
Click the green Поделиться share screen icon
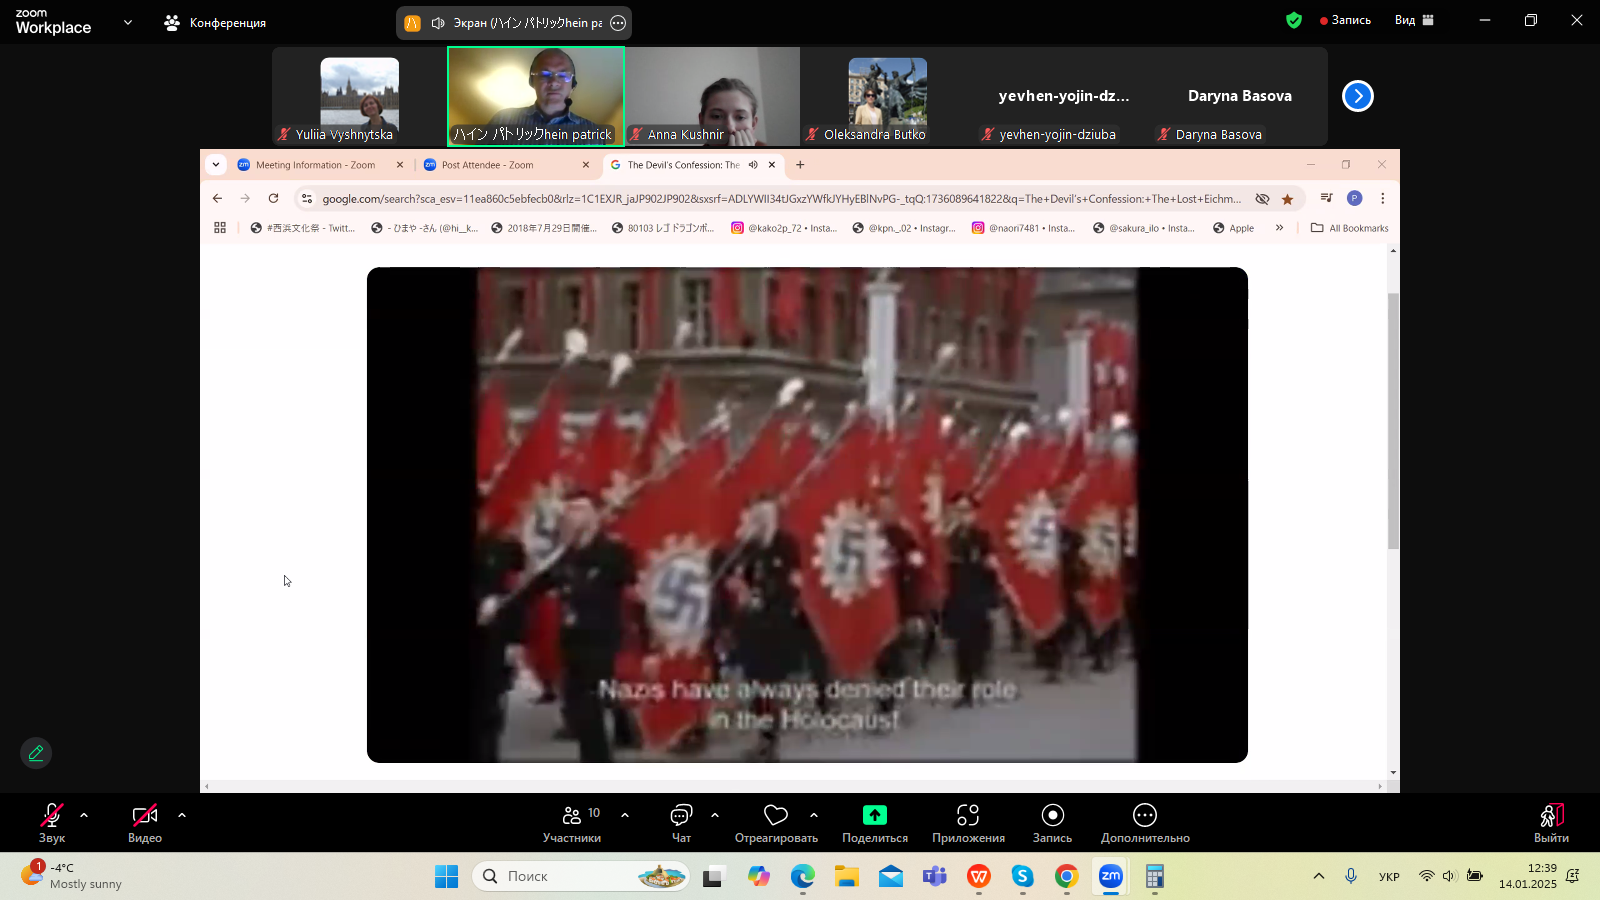coord(874,815)
